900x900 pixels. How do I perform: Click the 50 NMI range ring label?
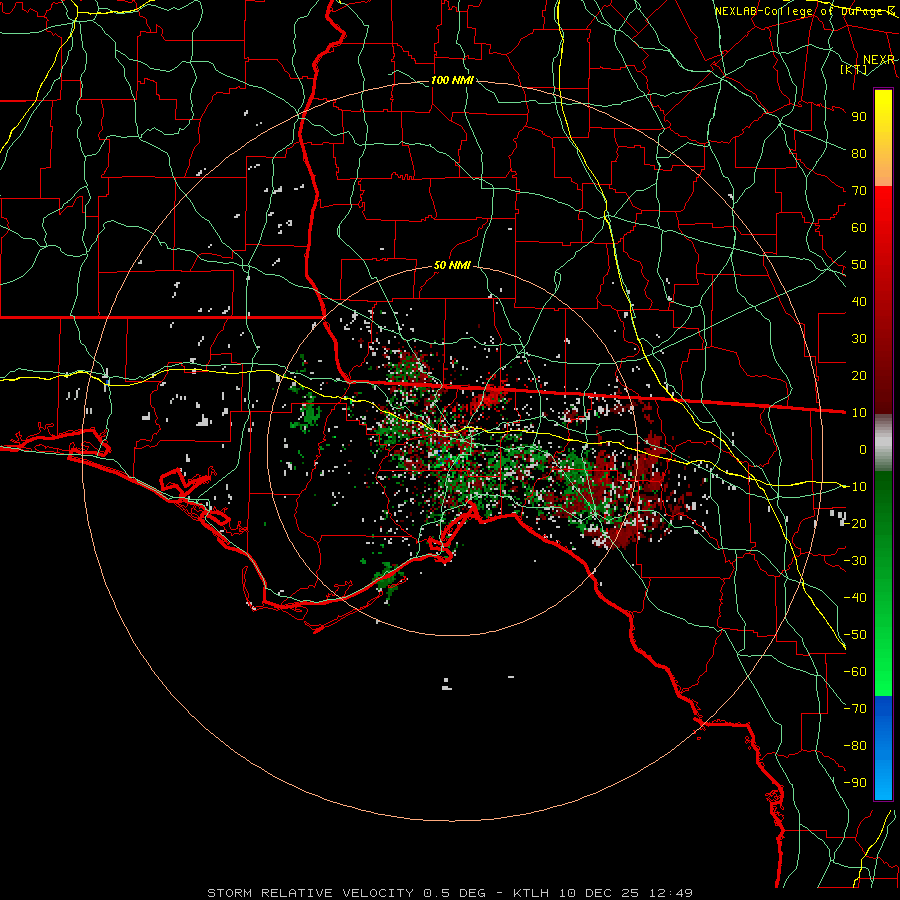(452, 265)
